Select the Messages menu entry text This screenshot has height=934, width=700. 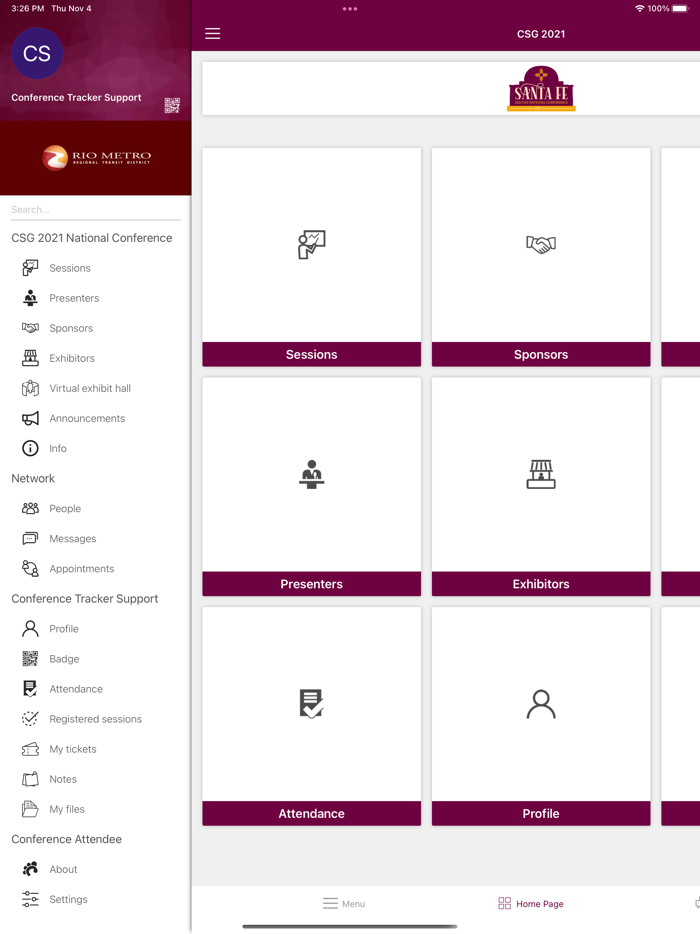click(x=73, y=538)
